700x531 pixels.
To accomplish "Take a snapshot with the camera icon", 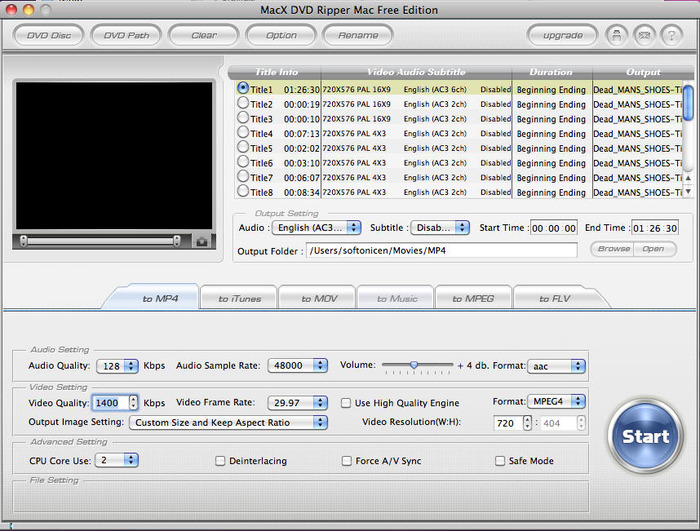I will pyautogui.click(x=201, y=241).
